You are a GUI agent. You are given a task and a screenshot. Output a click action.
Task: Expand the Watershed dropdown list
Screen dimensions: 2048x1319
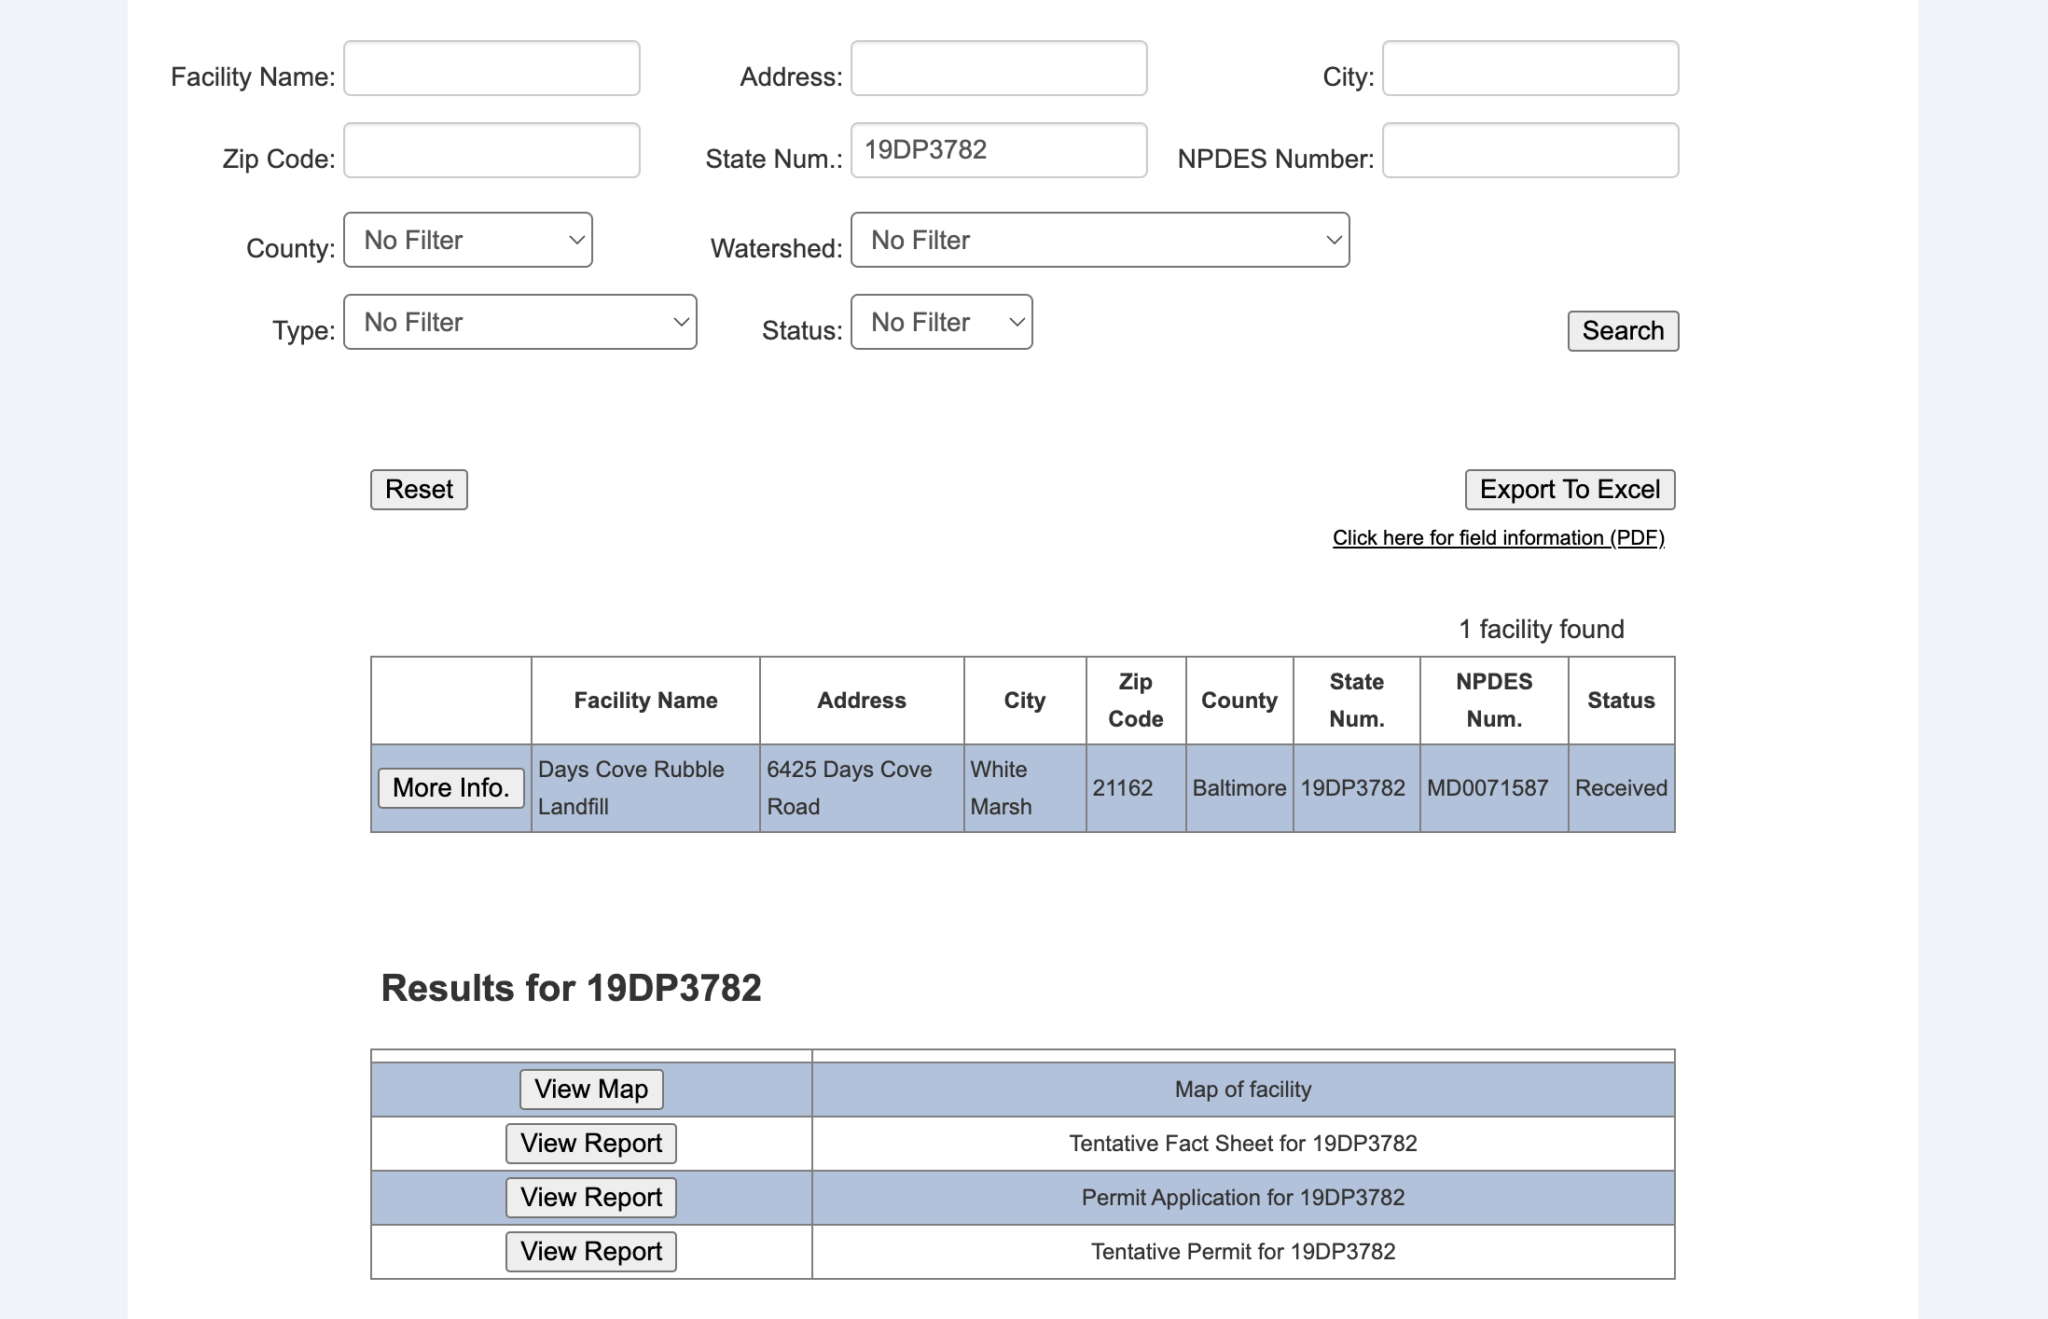click(1099, 240)
